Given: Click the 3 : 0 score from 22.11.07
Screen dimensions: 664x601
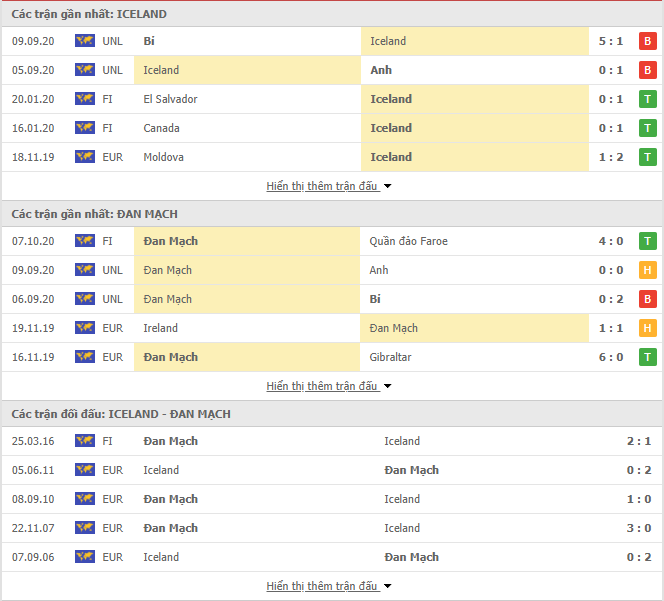Looking at the screenshot, I should tap(639, 528).
